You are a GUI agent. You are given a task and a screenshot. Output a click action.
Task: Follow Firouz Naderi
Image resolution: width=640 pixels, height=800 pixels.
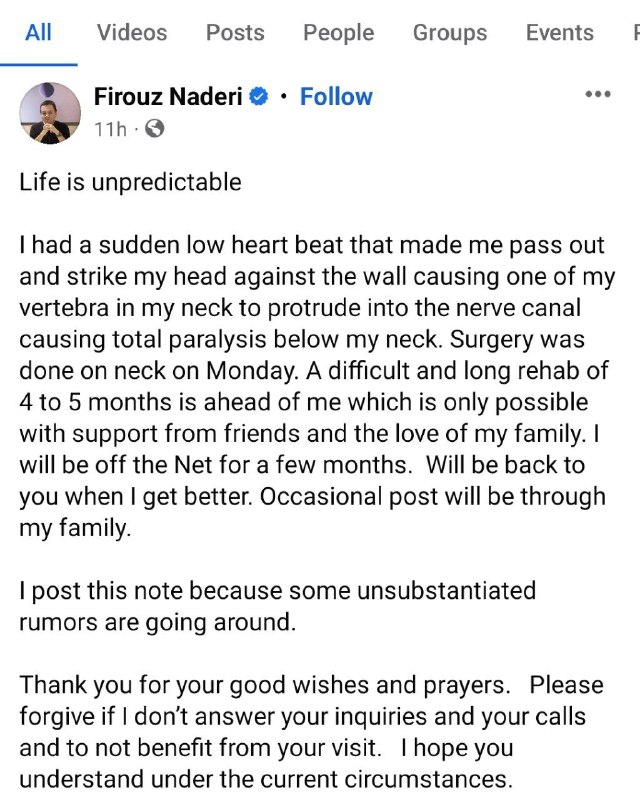click(336, 96)
